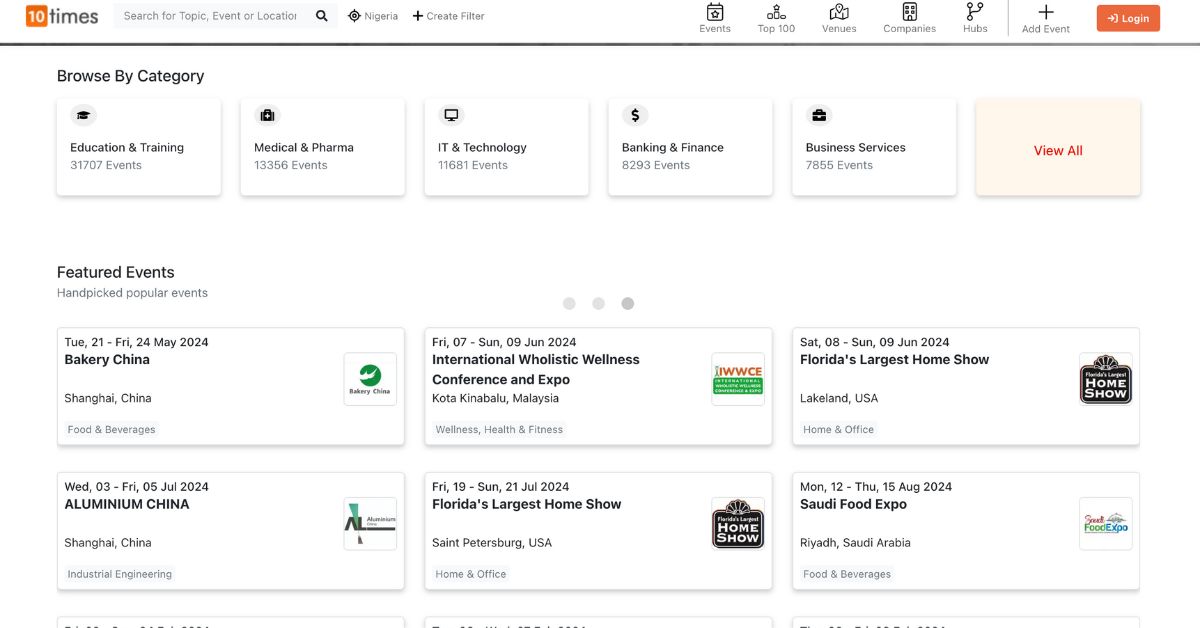The width and height of the screenshot is (1200, 628).
Task: Open the Events icon in the header
Action: click(x=715, y=13)
